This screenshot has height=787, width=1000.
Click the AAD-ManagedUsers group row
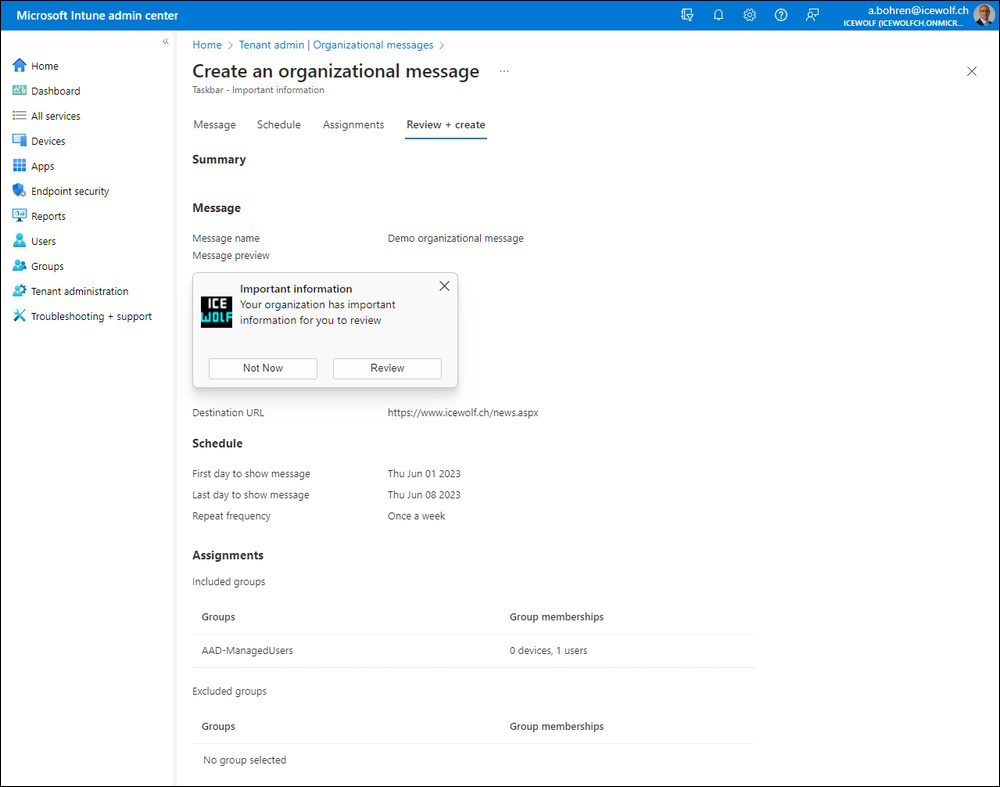pos(474,651)
